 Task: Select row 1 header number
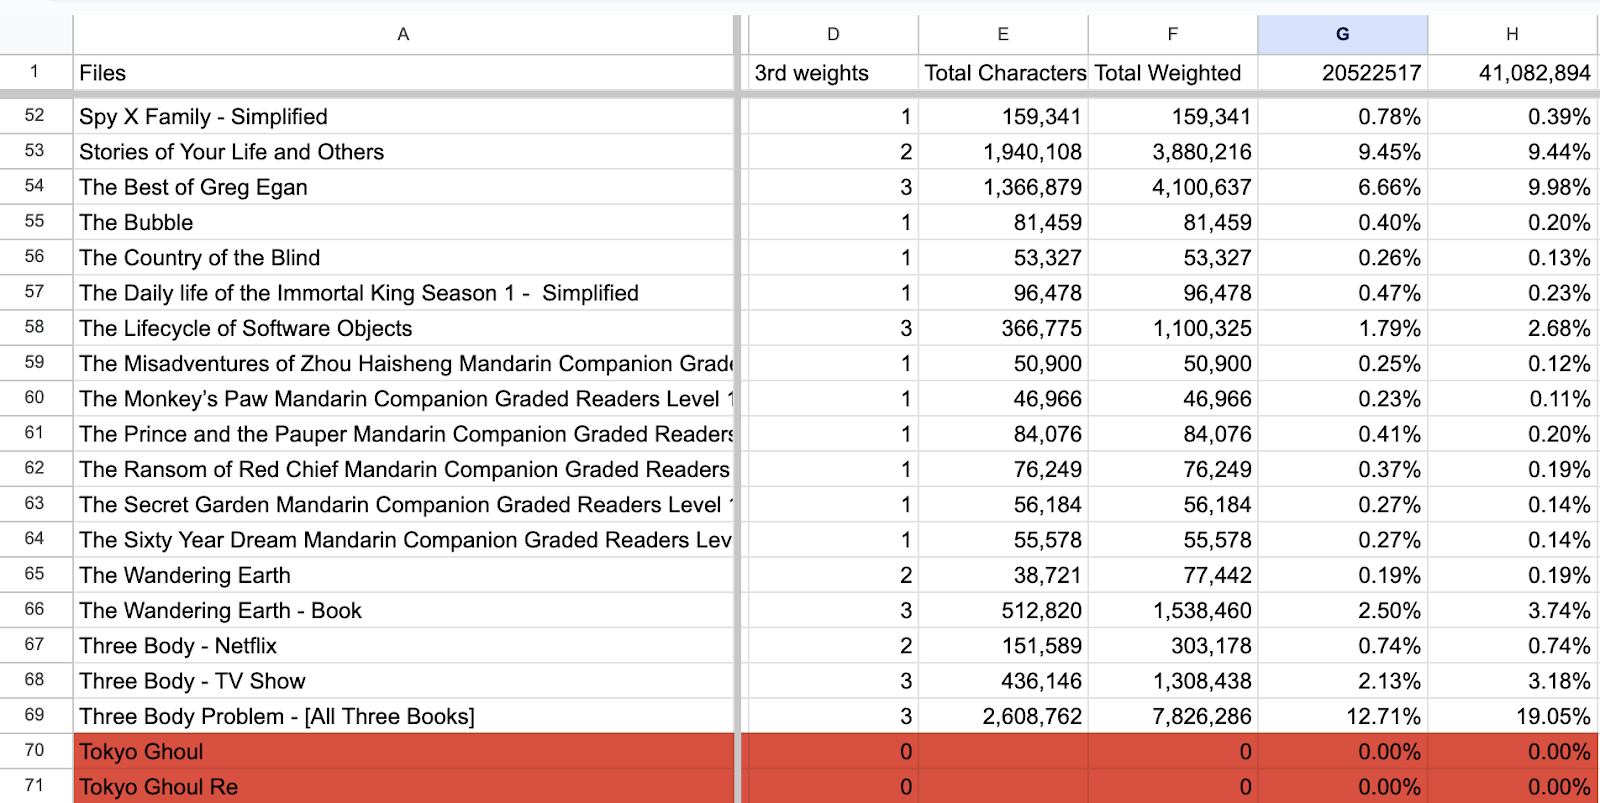tap(35, 72)
